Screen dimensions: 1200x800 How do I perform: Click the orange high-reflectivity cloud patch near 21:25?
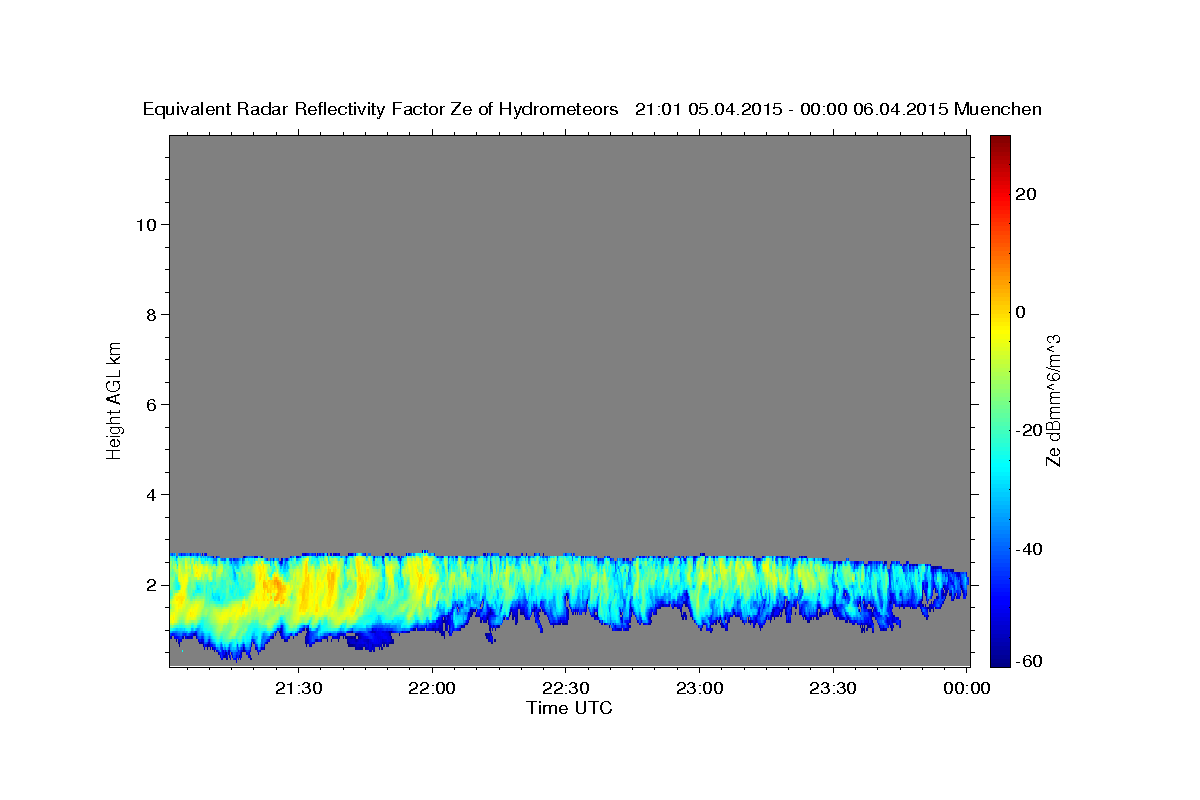click(x=273, y=589)
